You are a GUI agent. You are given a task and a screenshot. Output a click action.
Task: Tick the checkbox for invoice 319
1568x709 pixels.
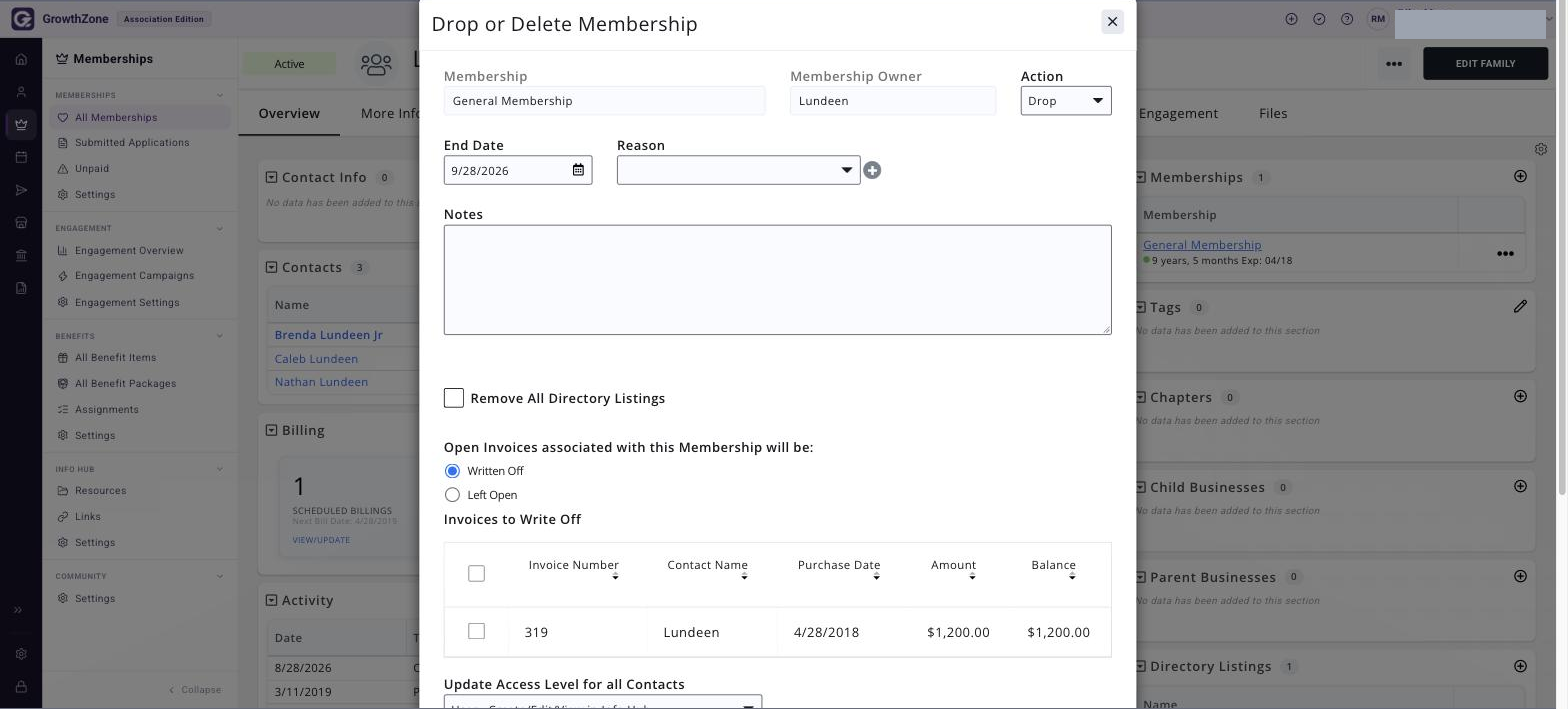point(476,631)
